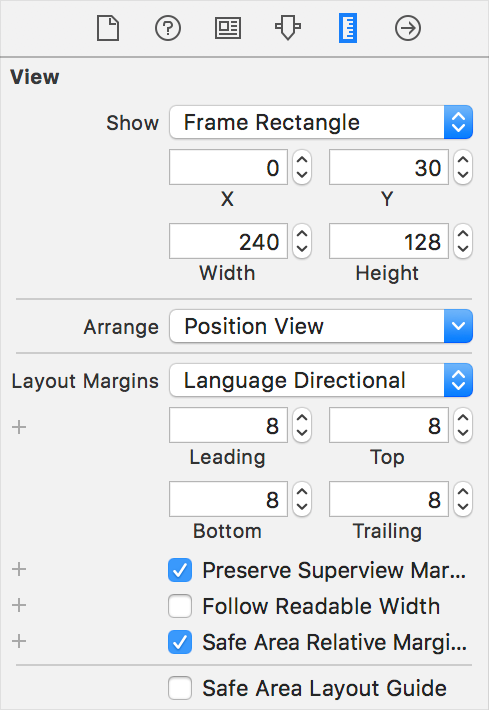
Task: Enable Follow Readable Width checkbox
Action: [180, 606]
